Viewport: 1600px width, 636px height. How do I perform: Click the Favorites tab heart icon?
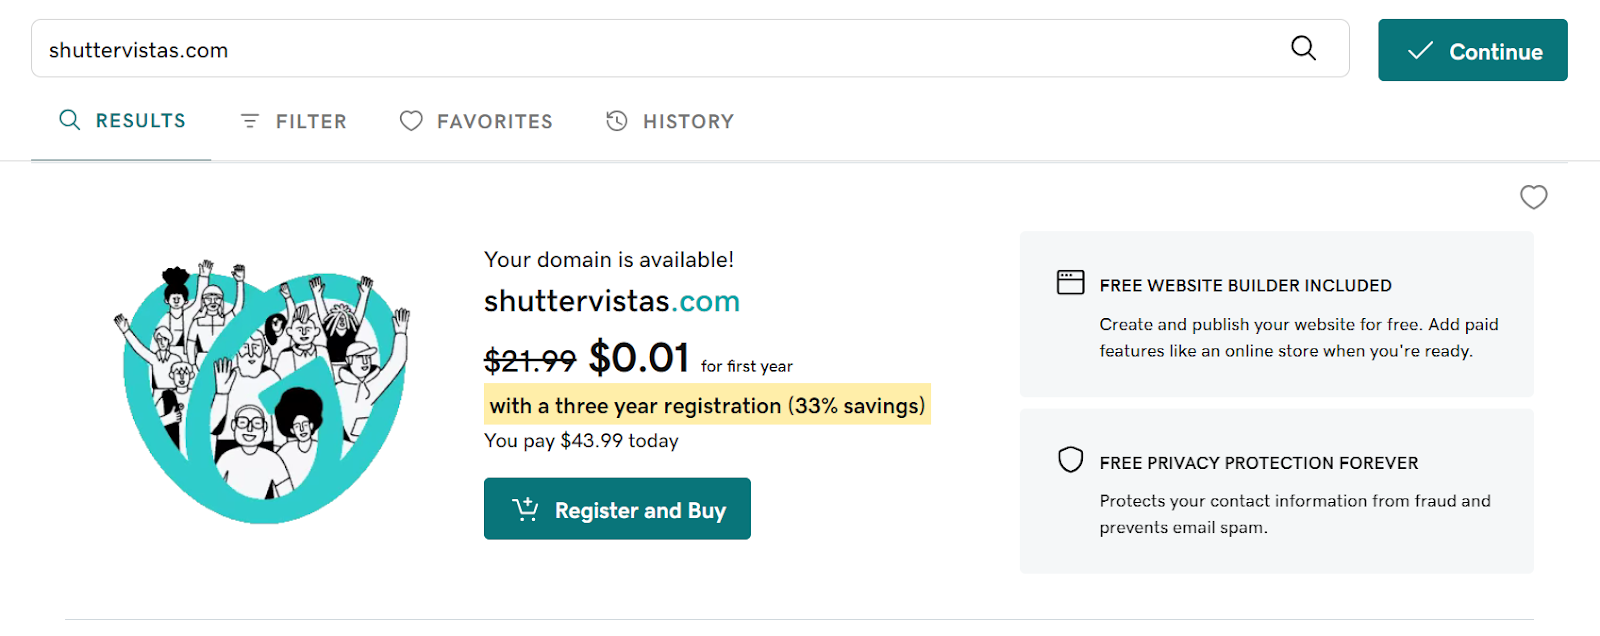[x=411, y=121]
